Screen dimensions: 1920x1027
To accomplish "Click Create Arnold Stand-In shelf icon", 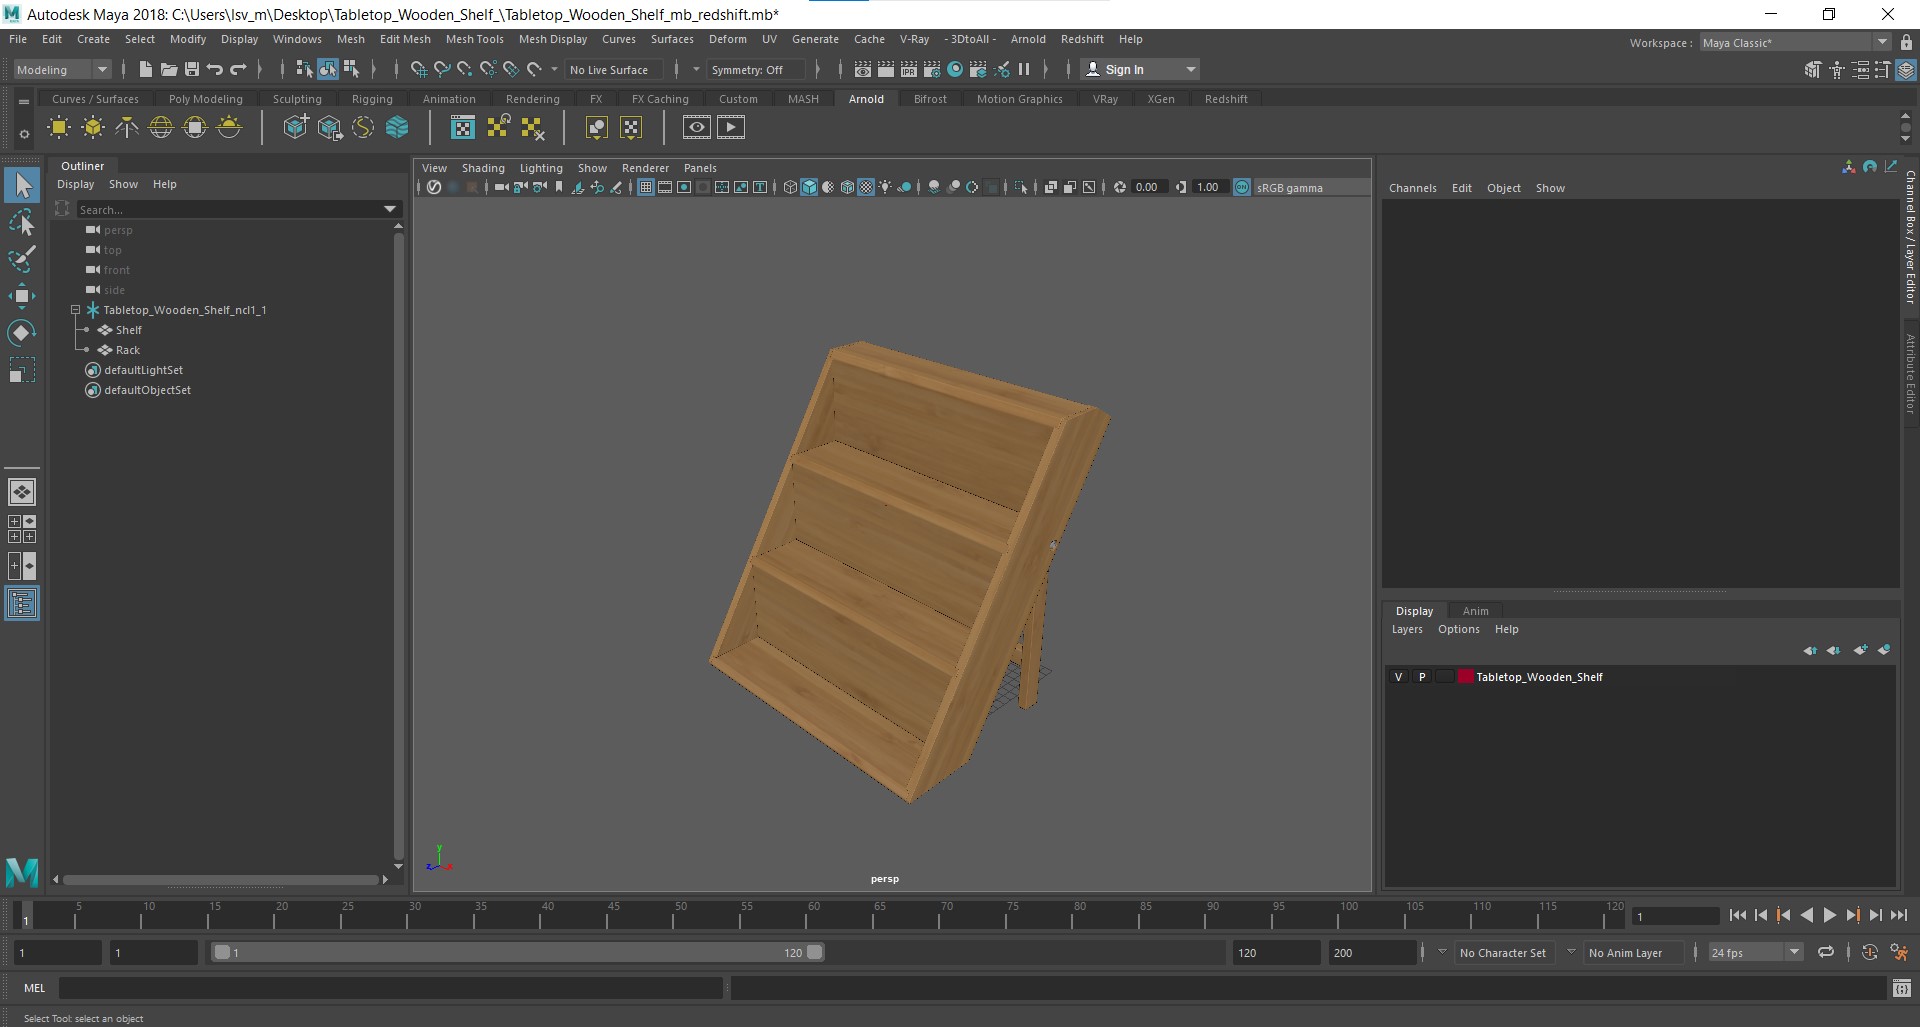I will point(296,127).
